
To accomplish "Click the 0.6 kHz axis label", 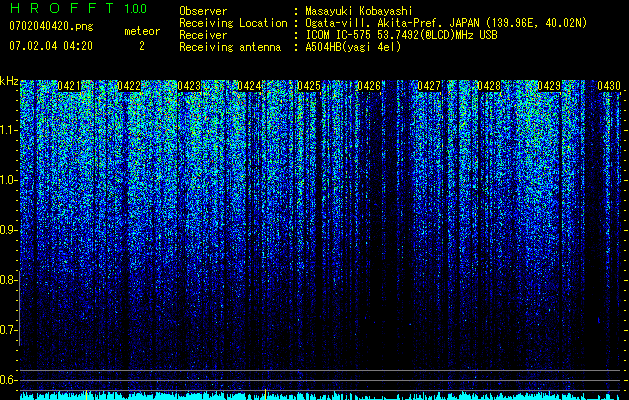I will (x=8, y=380).
